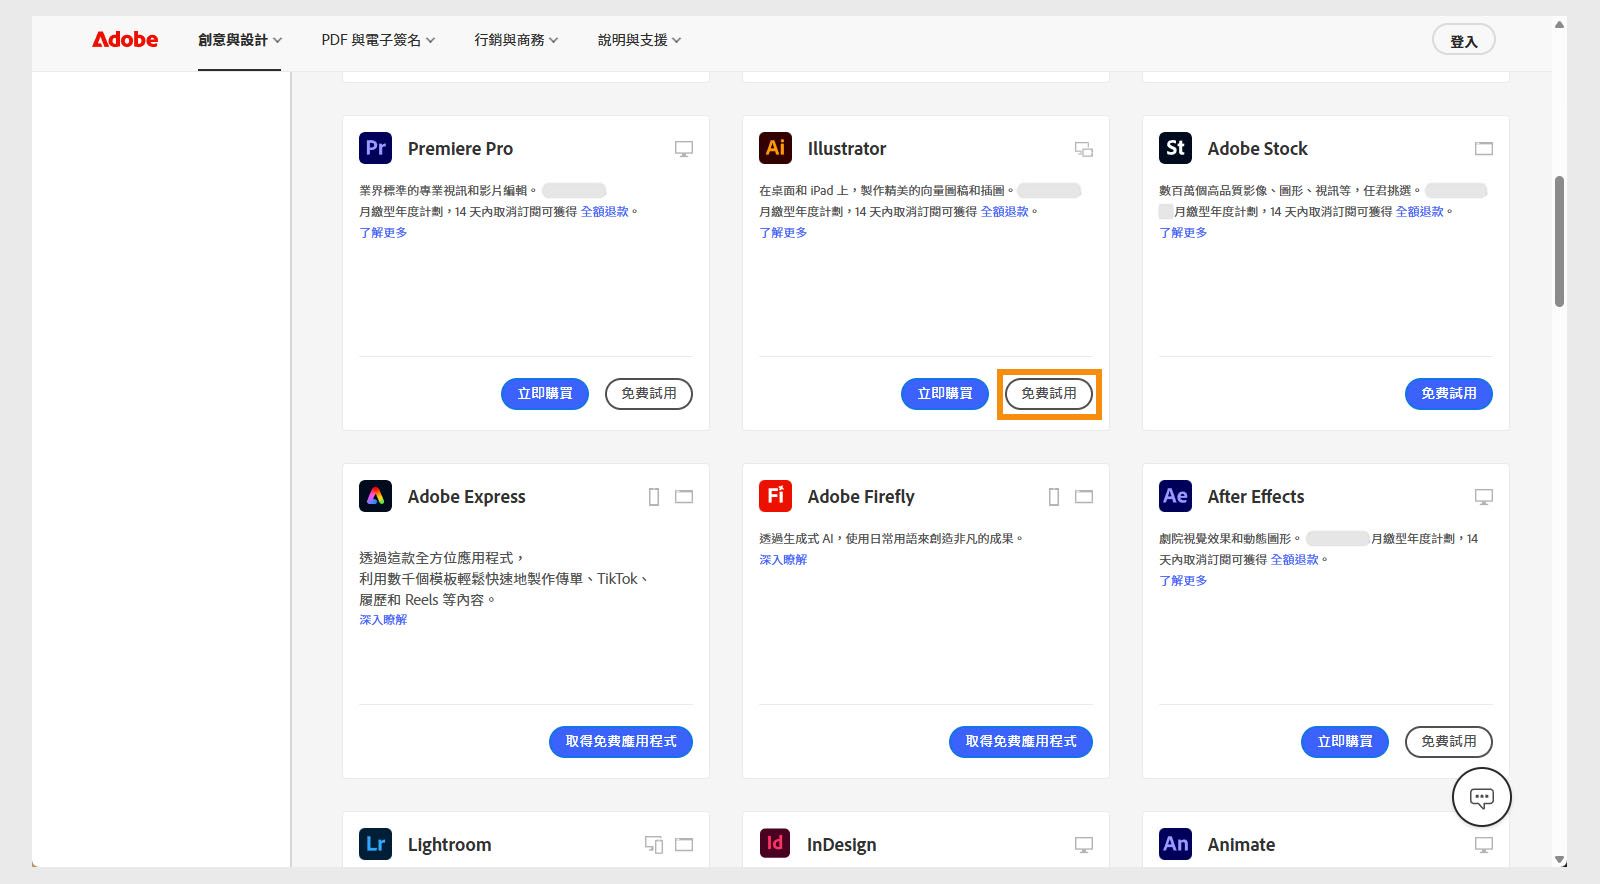This screenshot has width=1600, height=884.
Task: Click the Adobe Express app icon
Action: [x=375, y=496]
